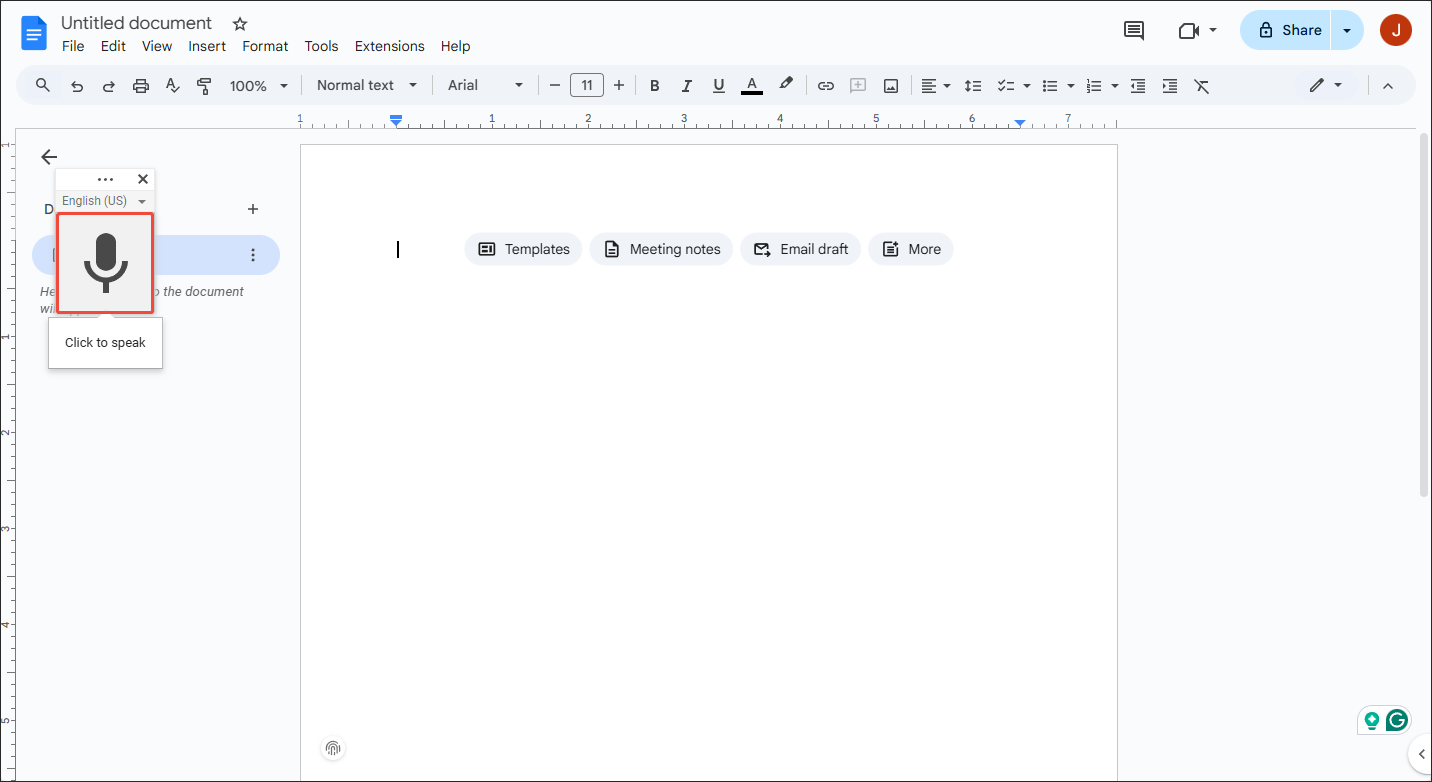The height and width of the screenshot is (782, 1432).
Task: Toggle underline formatting
Action: coord(718,85)
